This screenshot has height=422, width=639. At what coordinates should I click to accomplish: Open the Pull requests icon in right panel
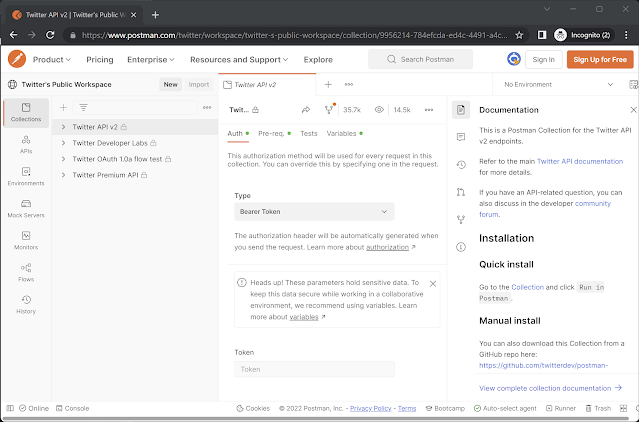tap(461, 192)
